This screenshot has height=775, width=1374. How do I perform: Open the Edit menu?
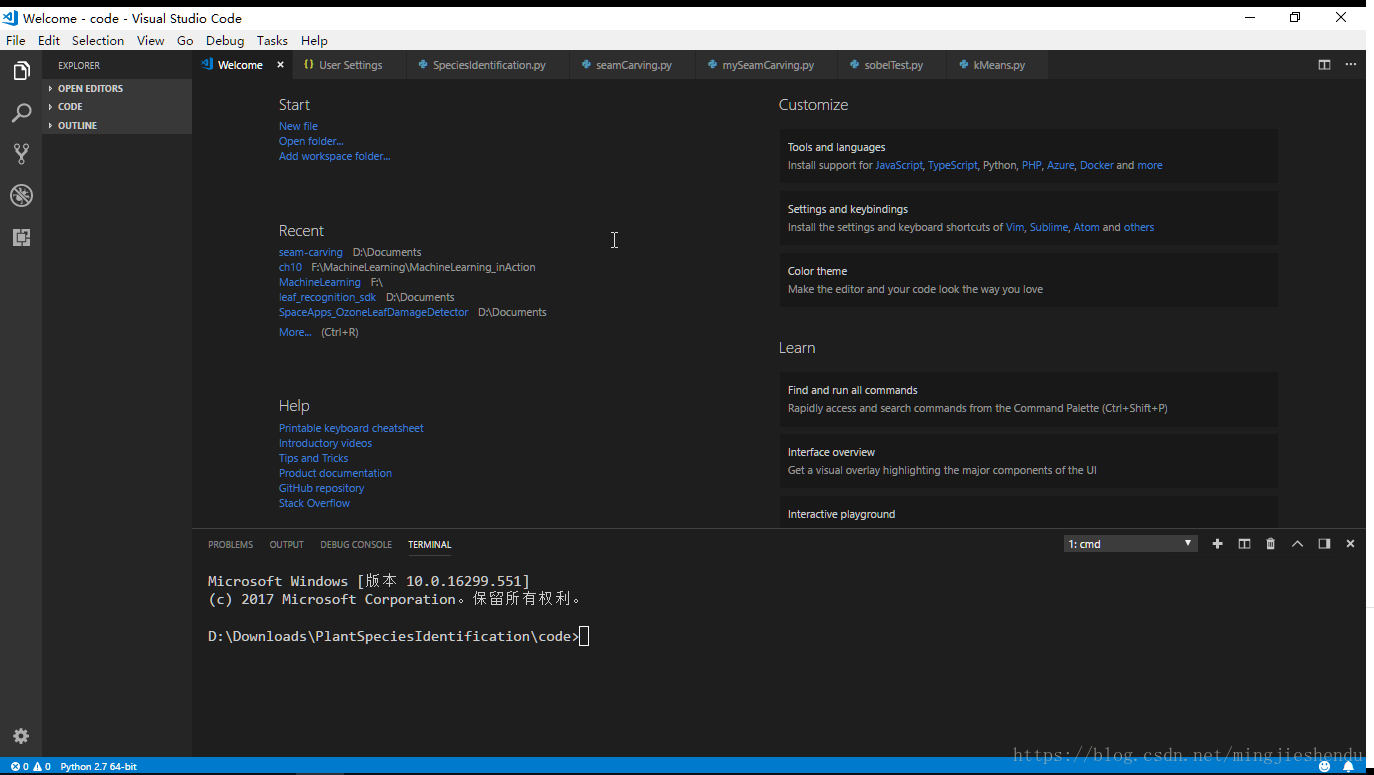tap(49, 41)
